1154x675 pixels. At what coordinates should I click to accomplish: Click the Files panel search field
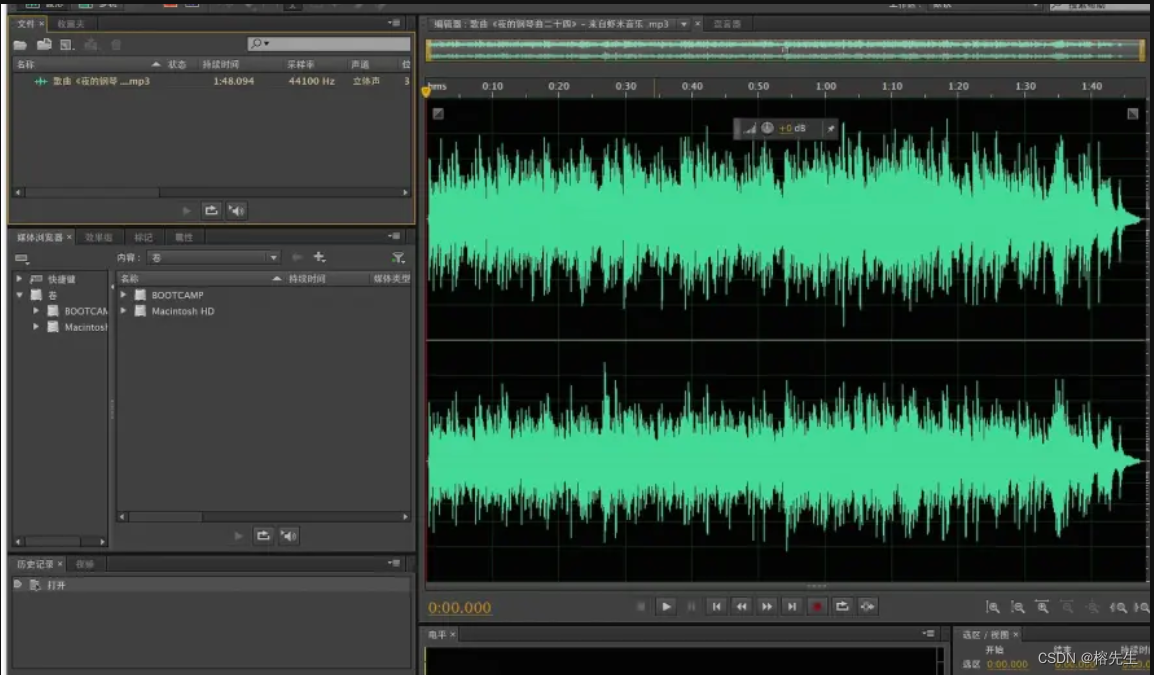point(329,43)
